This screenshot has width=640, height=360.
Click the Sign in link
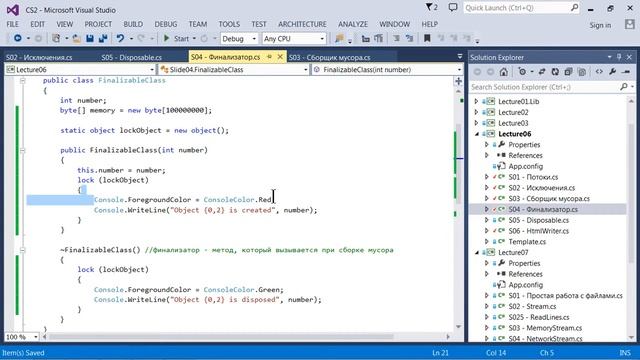click(x=600, y=25)
